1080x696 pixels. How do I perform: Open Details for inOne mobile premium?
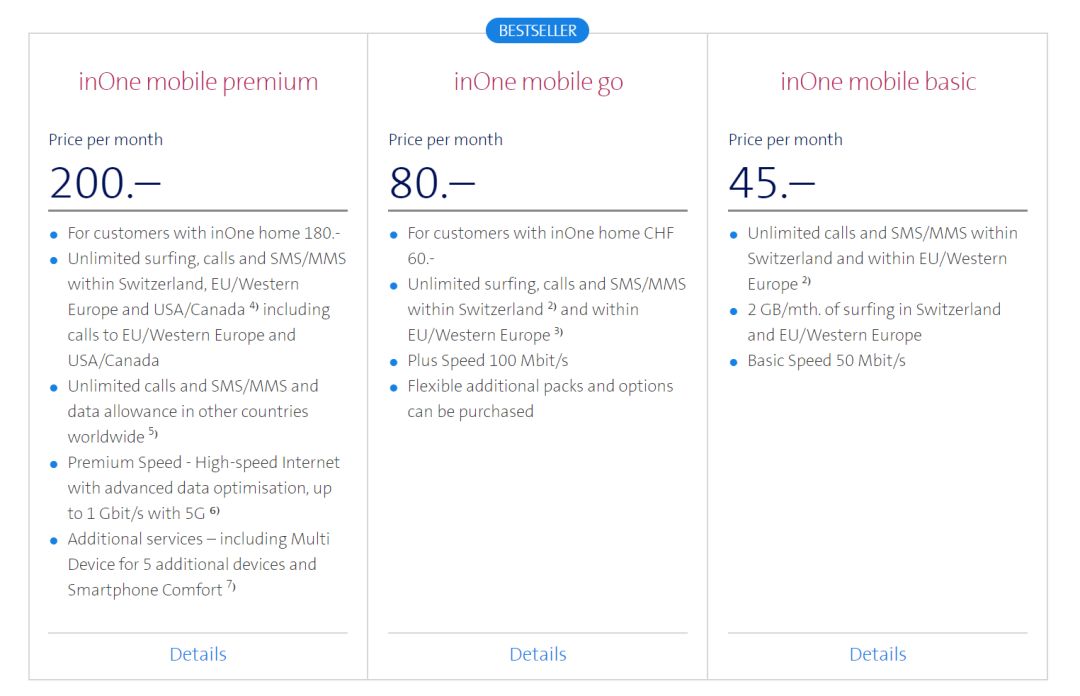coord(198,654)
